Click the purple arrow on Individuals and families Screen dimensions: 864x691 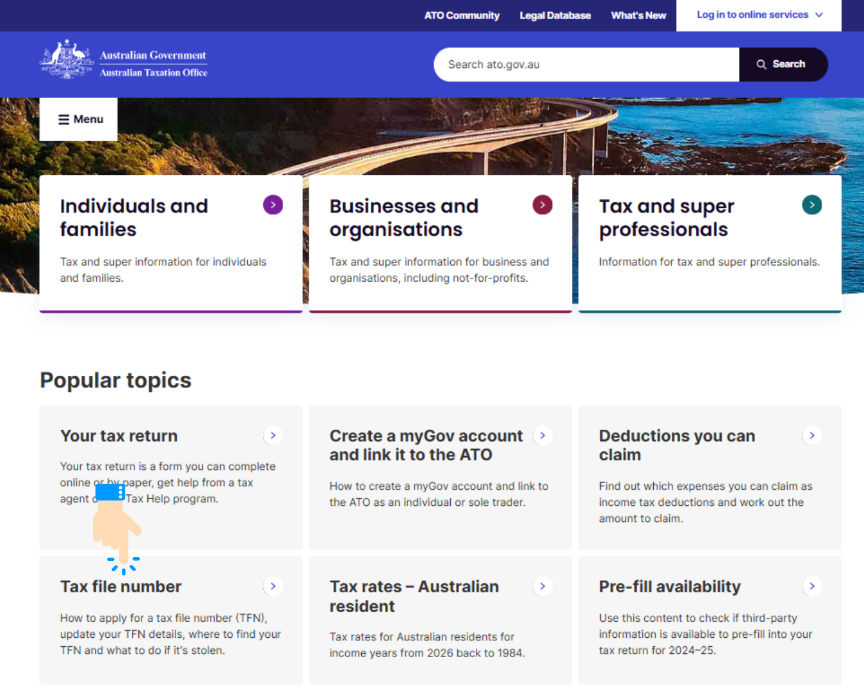pos(273,205)
